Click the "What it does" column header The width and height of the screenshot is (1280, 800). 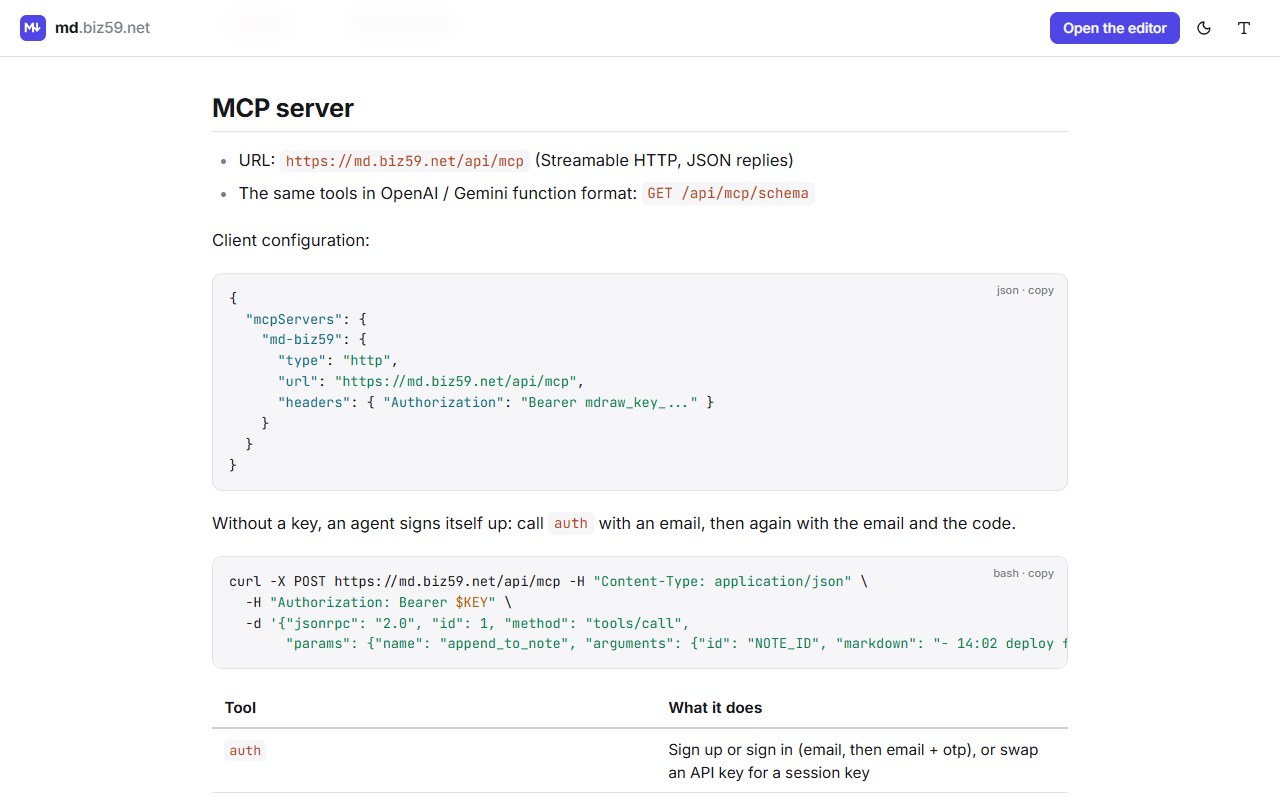pyautogui.click(x=715, y=708)
